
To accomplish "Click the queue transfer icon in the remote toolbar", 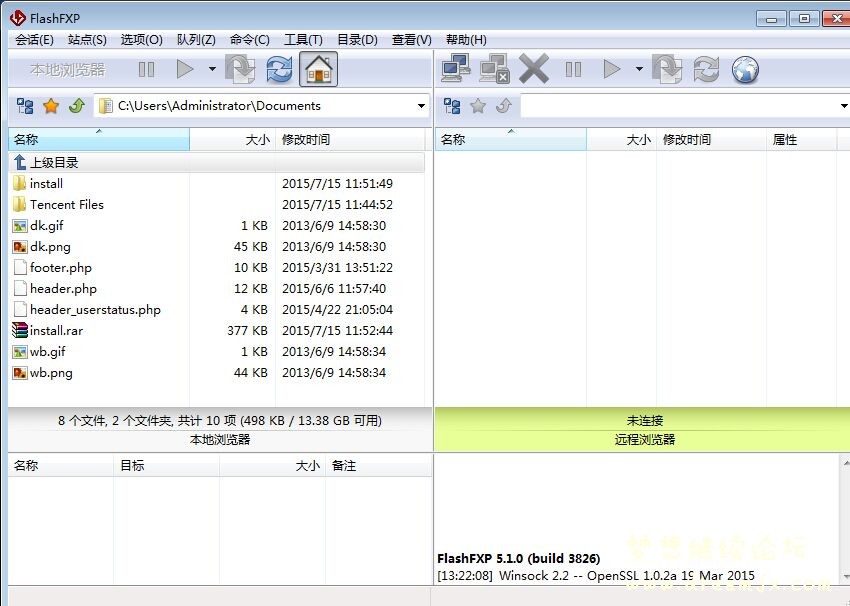I will click(x=667, y=69).
